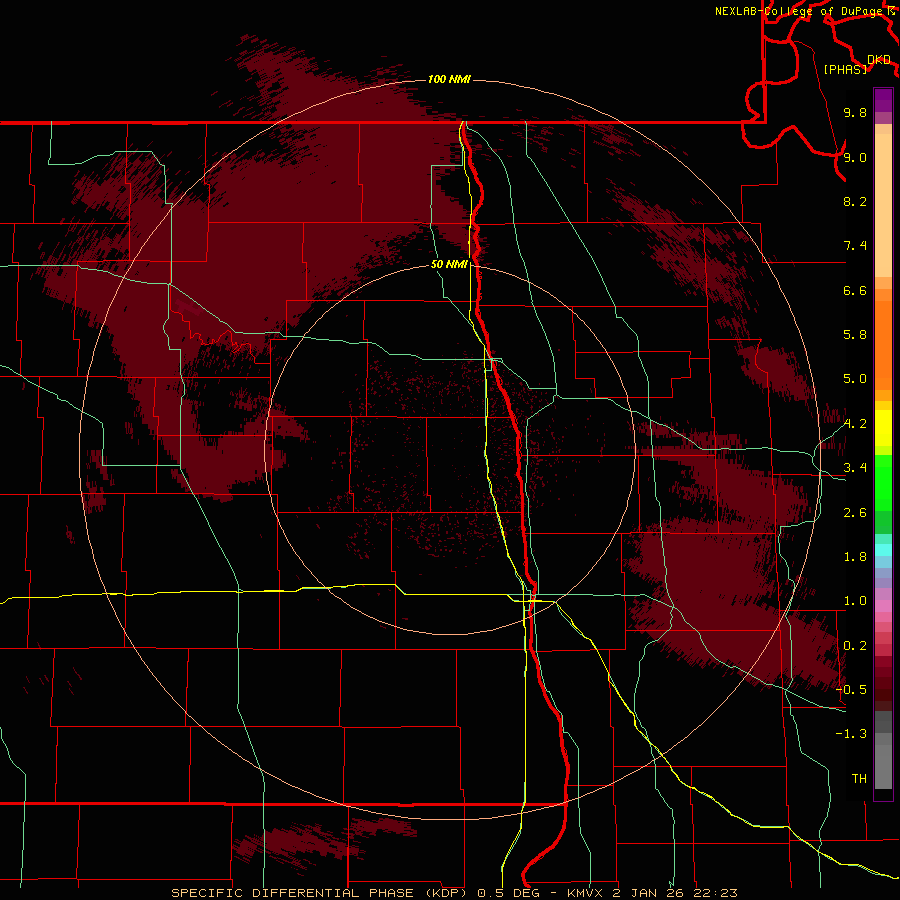This screenshot has width=900, height=900.
Task: Click the cyan colorbar segment
Action: click(883, 550)
